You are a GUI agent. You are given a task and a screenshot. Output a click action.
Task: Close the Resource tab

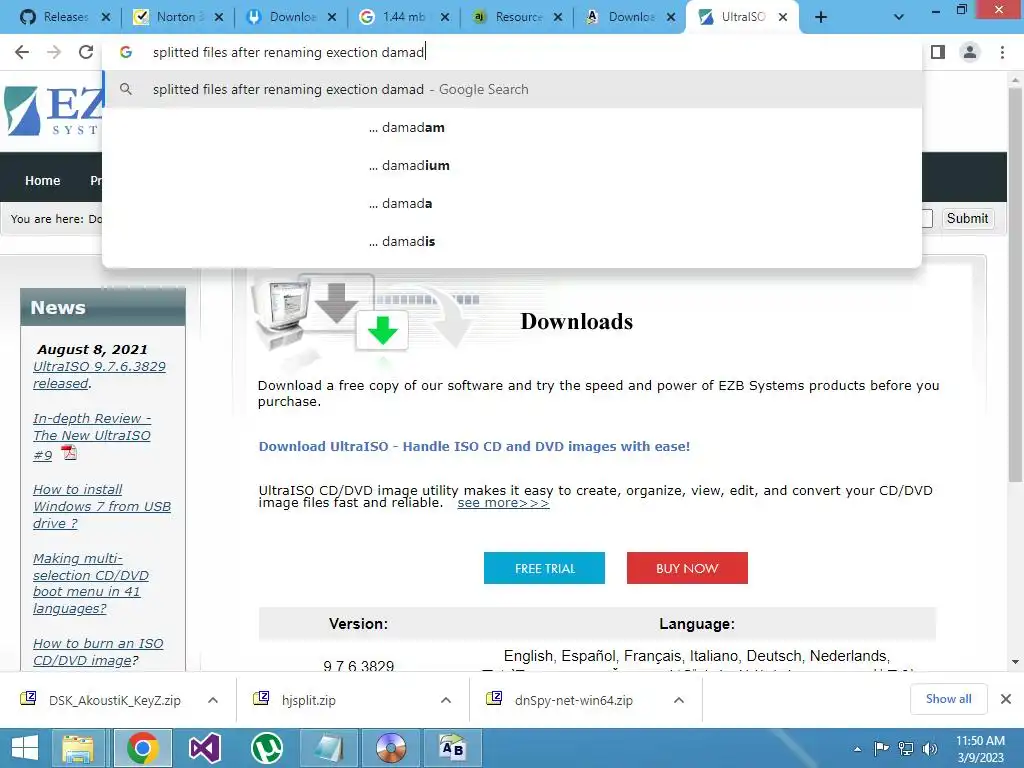(x=558, y=18)
